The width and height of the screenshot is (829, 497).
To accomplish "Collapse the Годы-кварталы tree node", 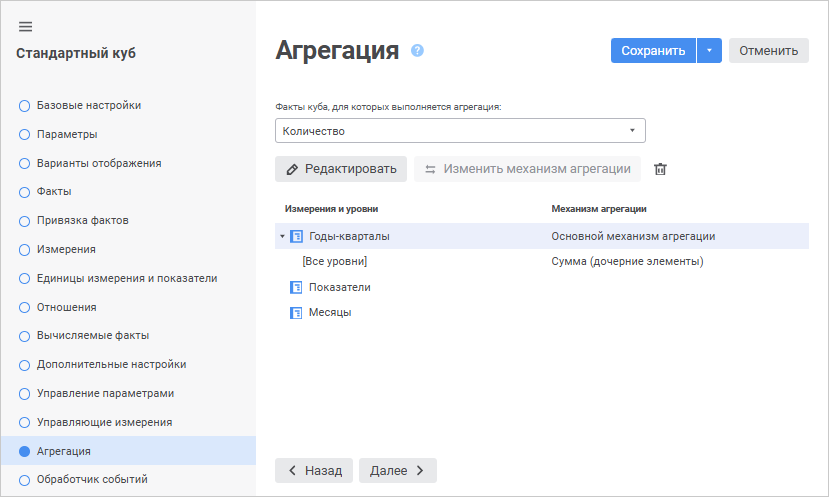I will [282, 237].
